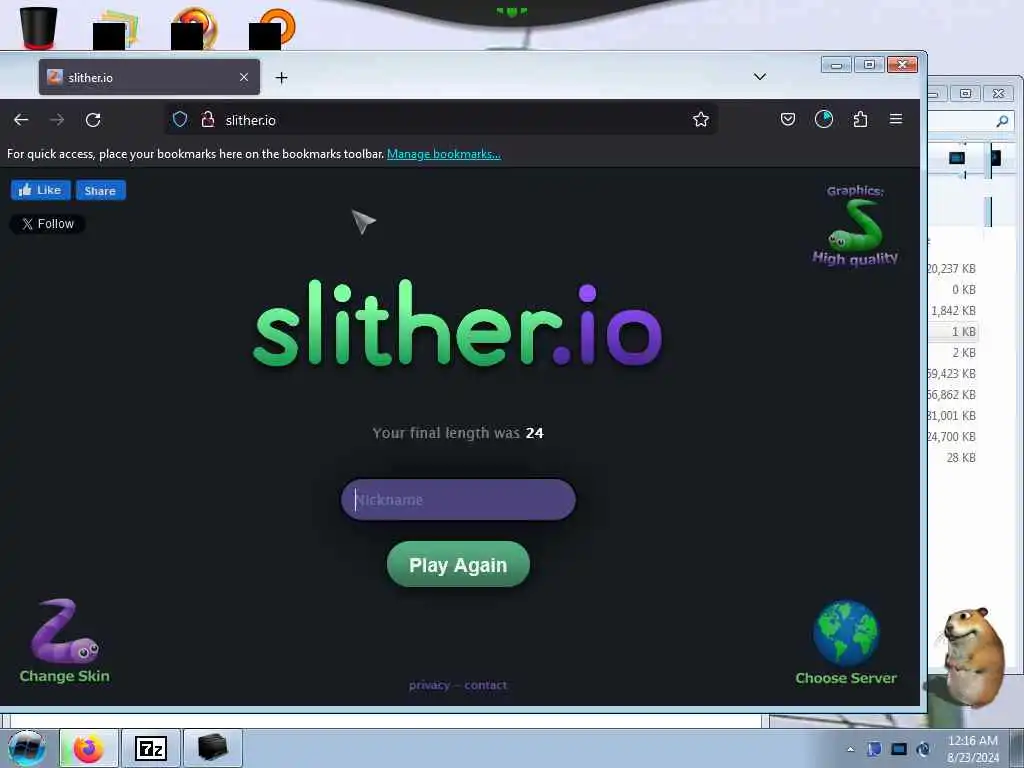Close the slither.io tab
1024x768 pixels.
[244, 77]
